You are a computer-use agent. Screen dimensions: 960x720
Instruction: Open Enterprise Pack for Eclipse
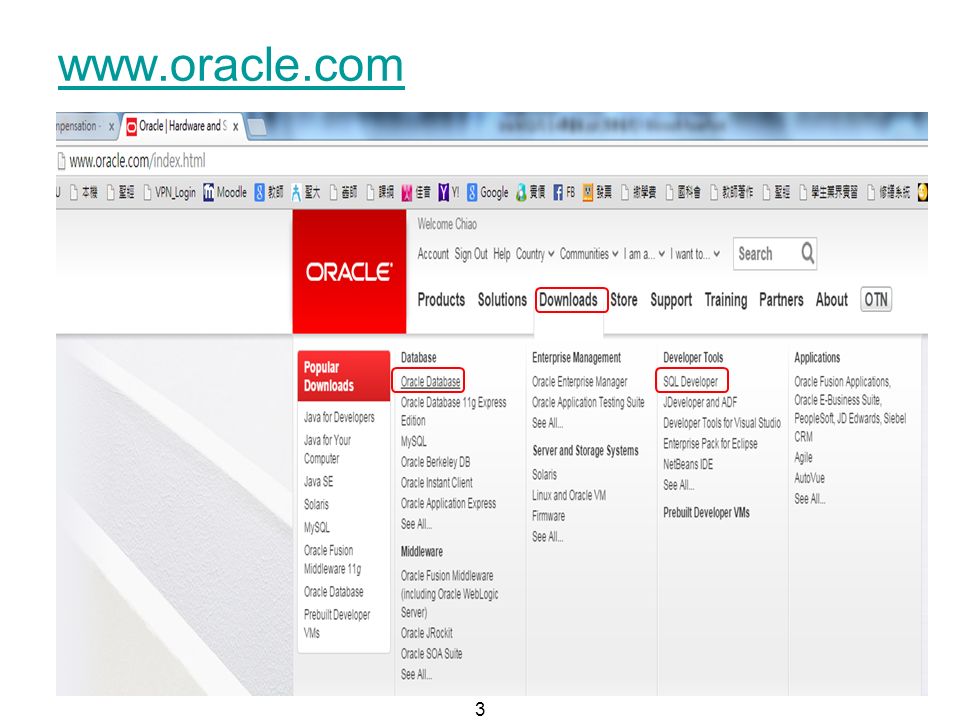point(710,444)
